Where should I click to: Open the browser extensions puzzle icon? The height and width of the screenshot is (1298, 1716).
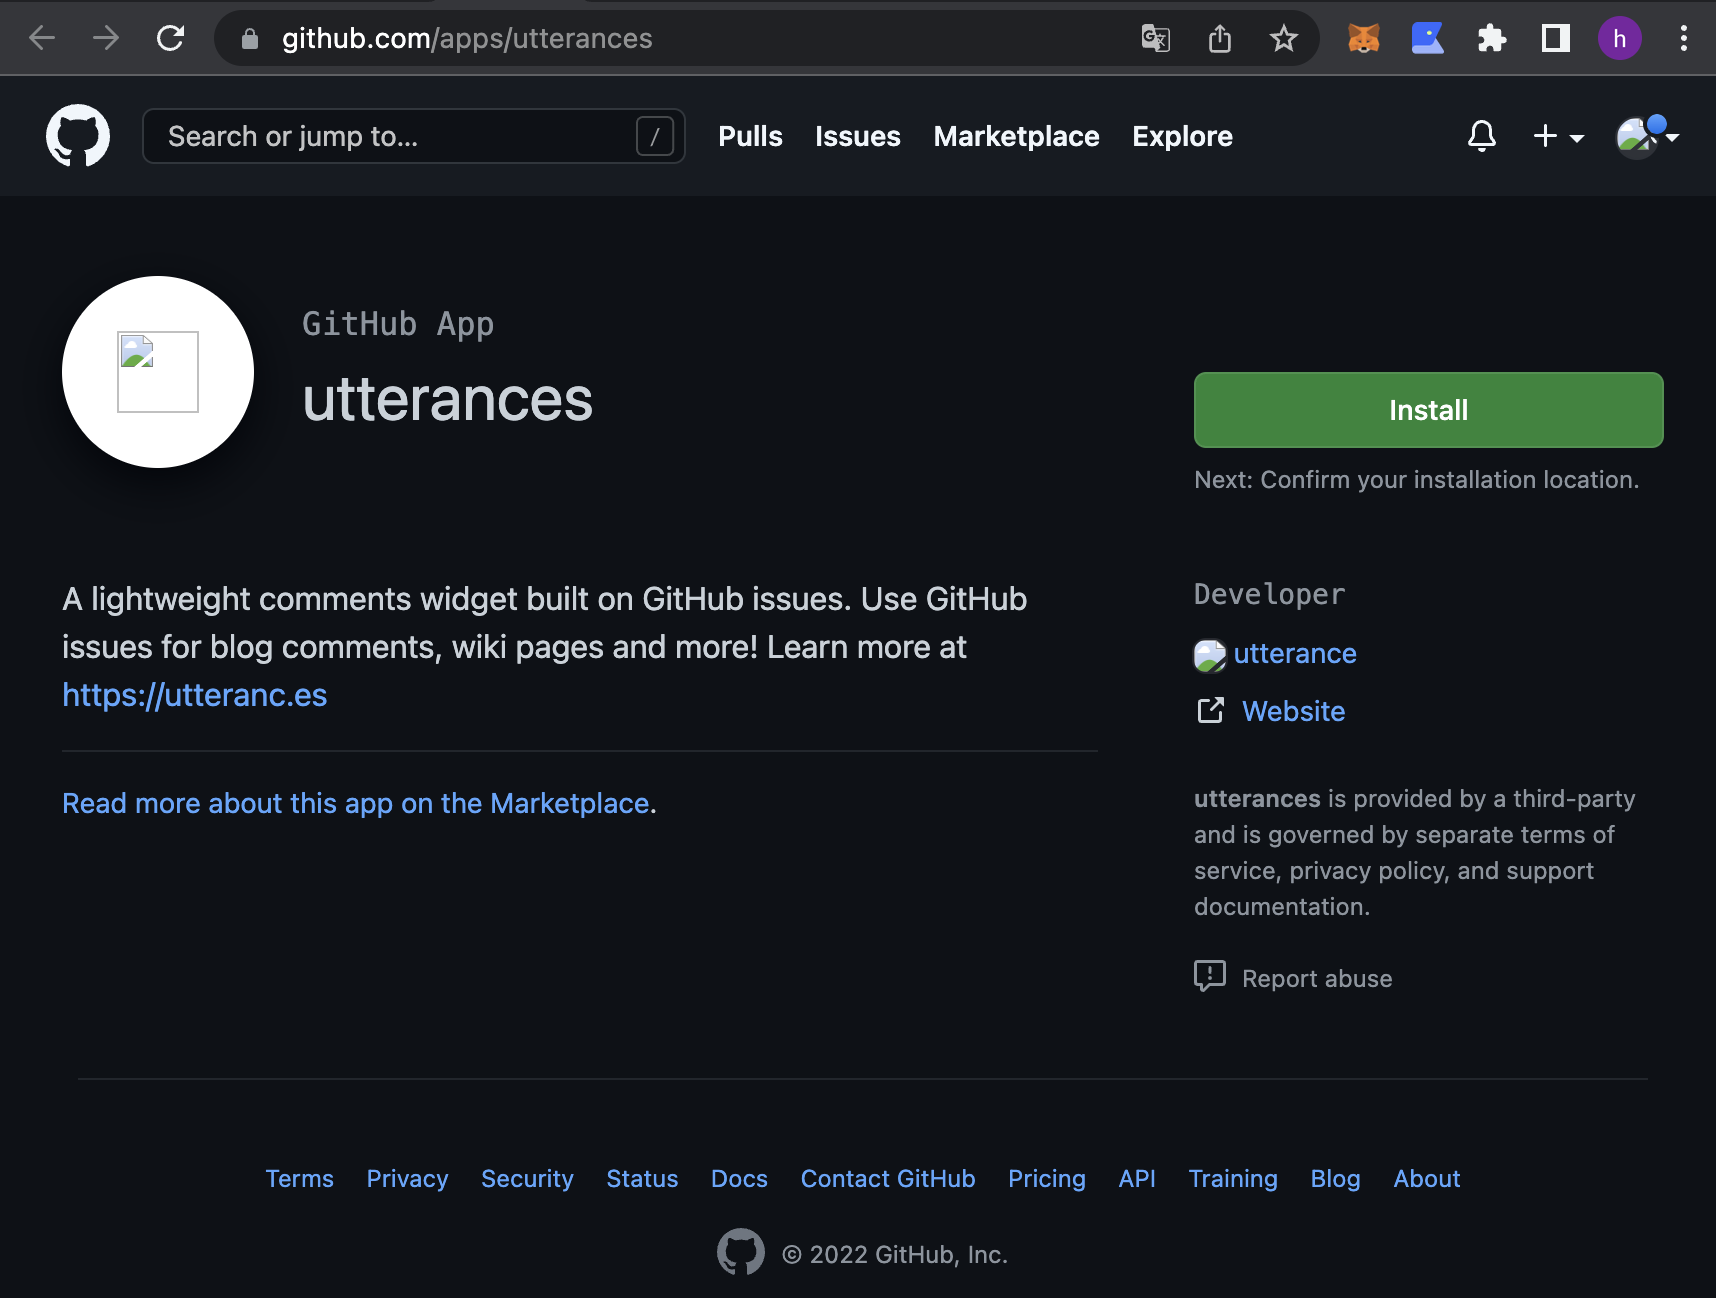point(1491,39)
